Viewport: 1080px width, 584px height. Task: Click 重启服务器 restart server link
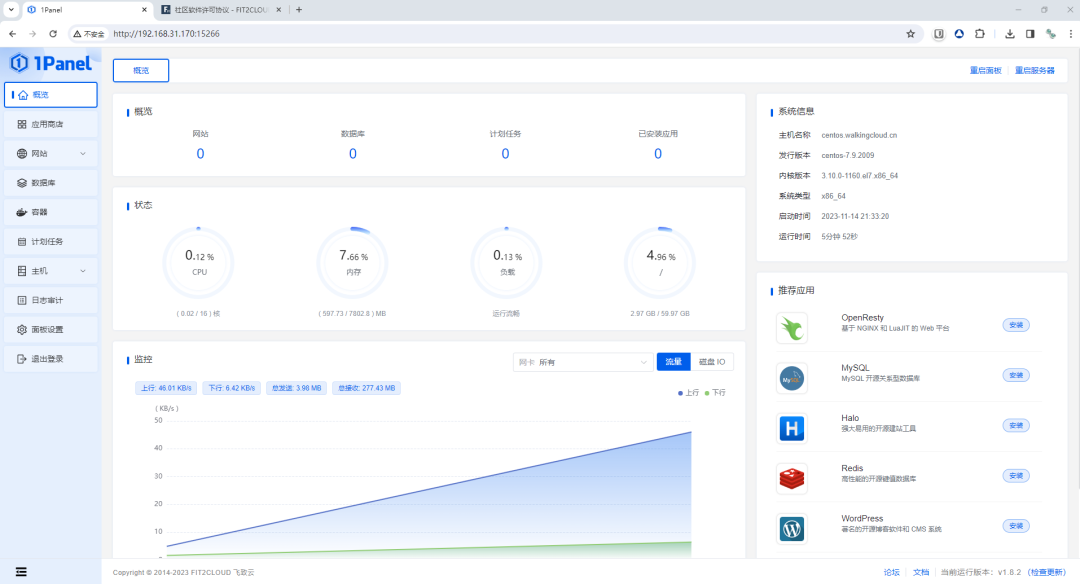[1034, 71]
